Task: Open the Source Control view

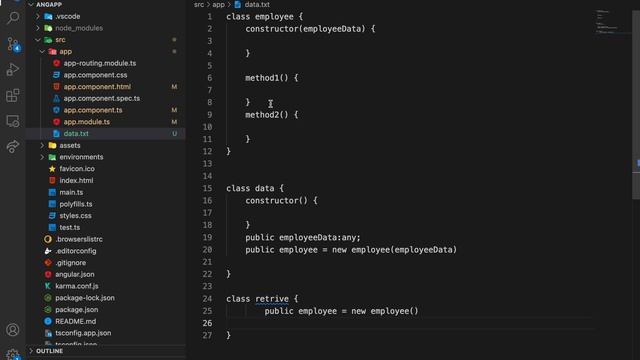Action: pos(13,44)
